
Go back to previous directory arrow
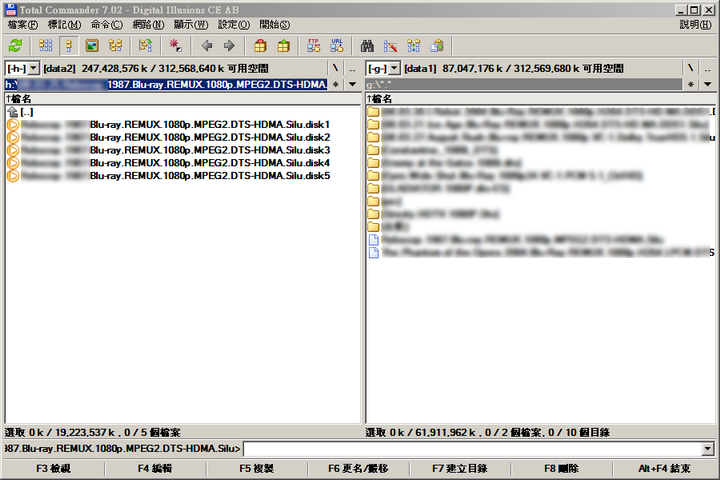click(x=207, y=45)
